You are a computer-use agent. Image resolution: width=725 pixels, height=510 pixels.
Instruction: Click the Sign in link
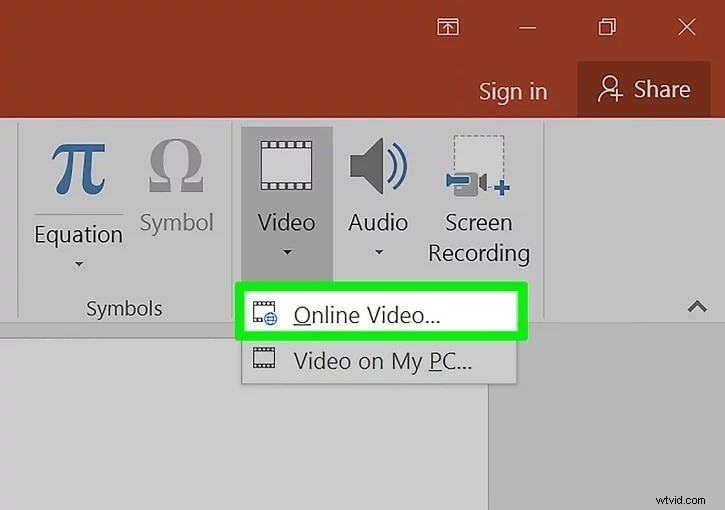(x=513, y=91)
